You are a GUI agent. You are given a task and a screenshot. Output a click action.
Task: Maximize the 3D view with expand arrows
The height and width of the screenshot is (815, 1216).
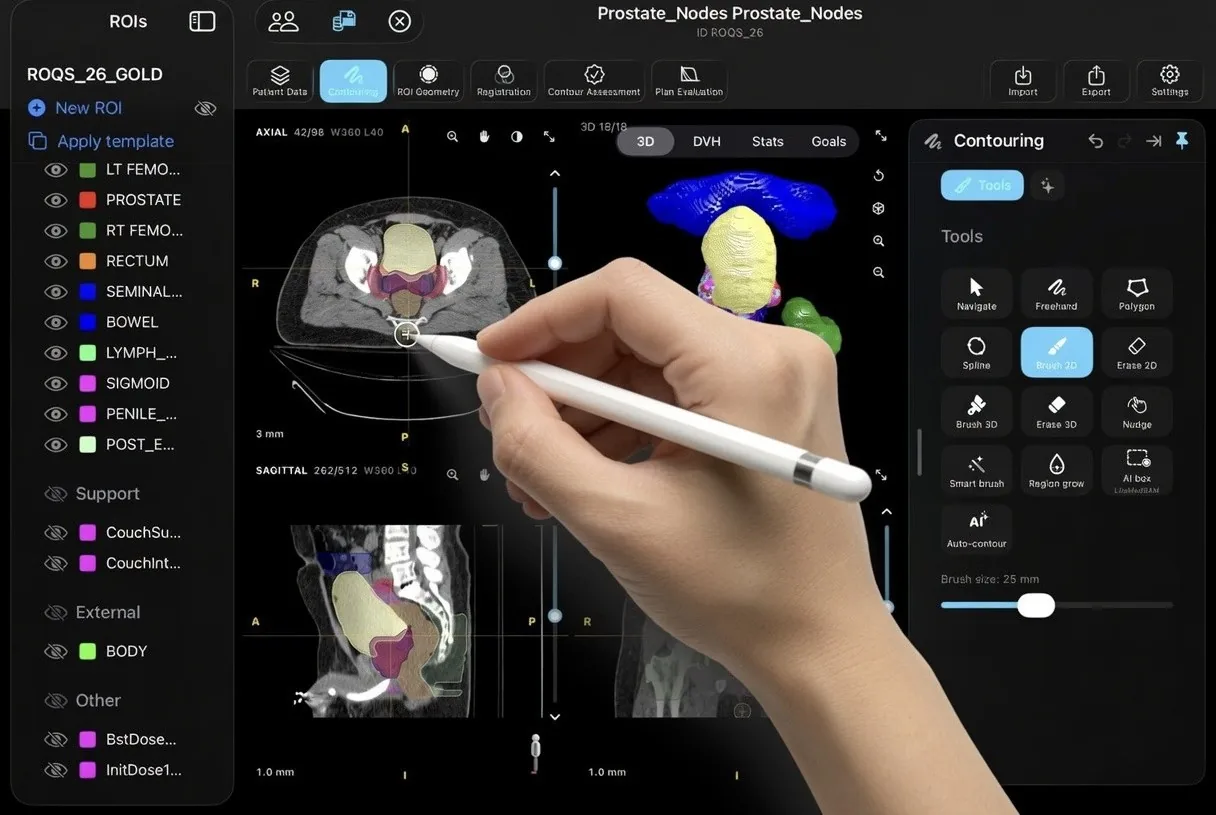tap(881, 136)
